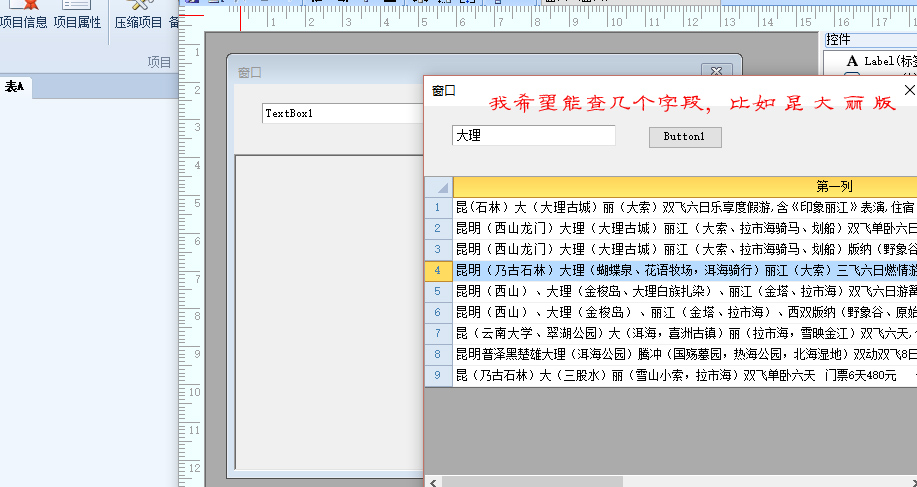
Task: Click the cell mentioning 西双版纳(野象谷、原始
Action: click(x=685, y=312)
